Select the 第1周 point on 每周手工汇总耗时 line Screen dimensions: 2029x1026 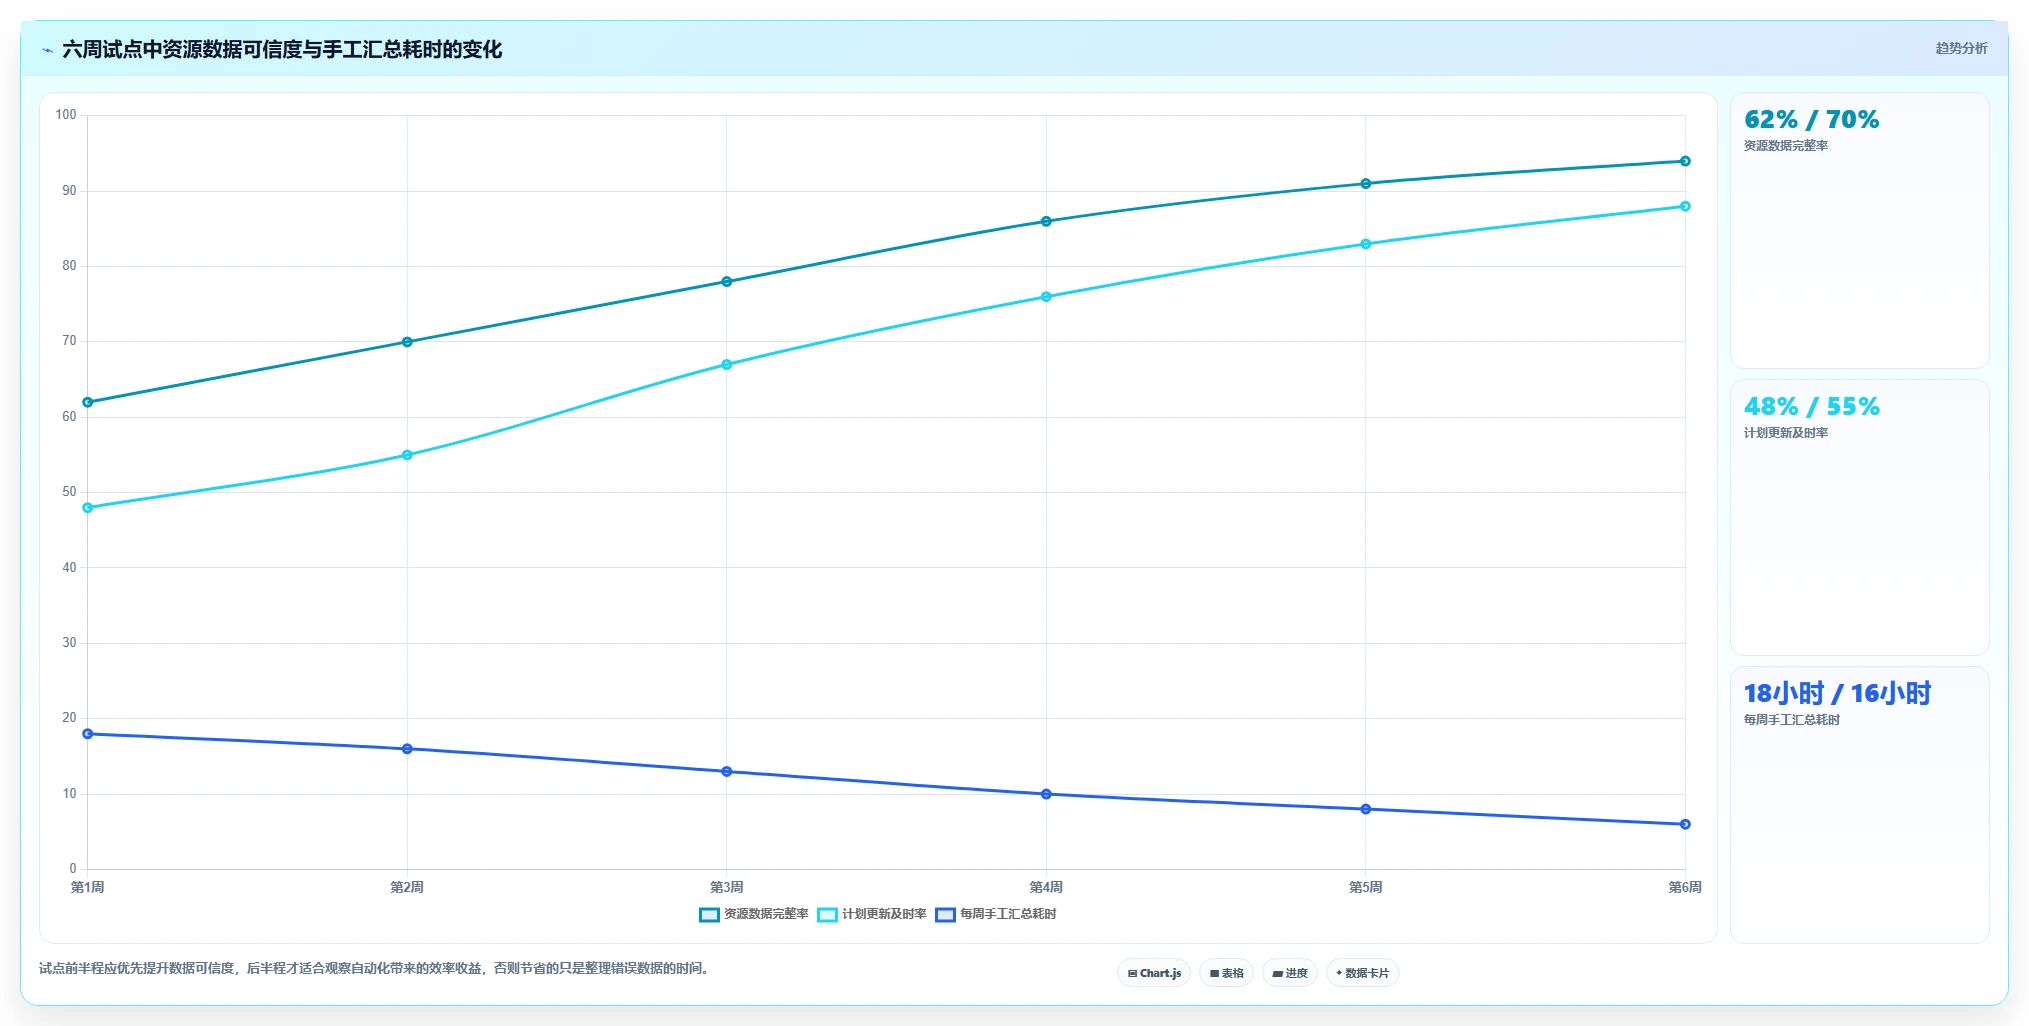[88, 734]
